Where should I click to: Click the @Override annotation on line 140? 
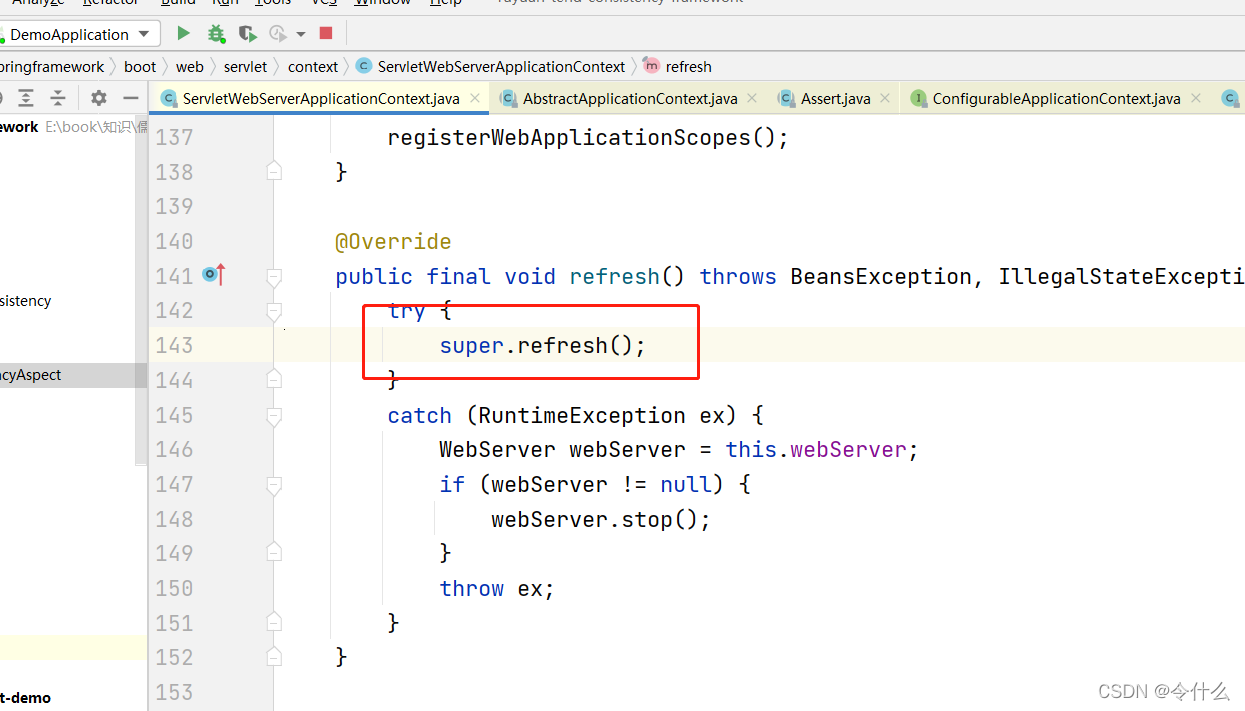[393, 242]
